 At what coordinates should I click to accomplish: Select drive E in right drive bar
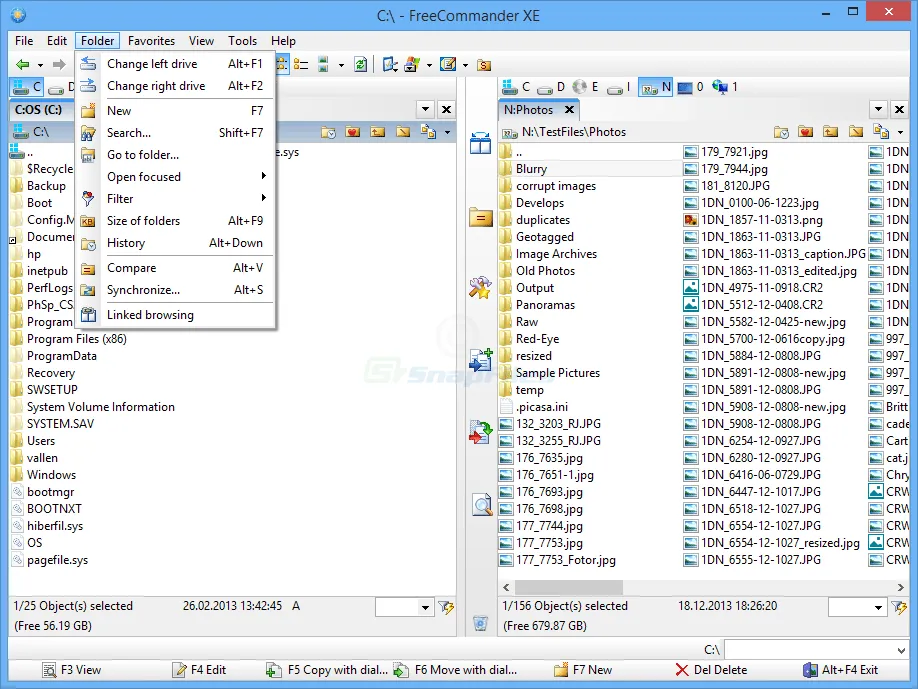click(x=585, y=87)
